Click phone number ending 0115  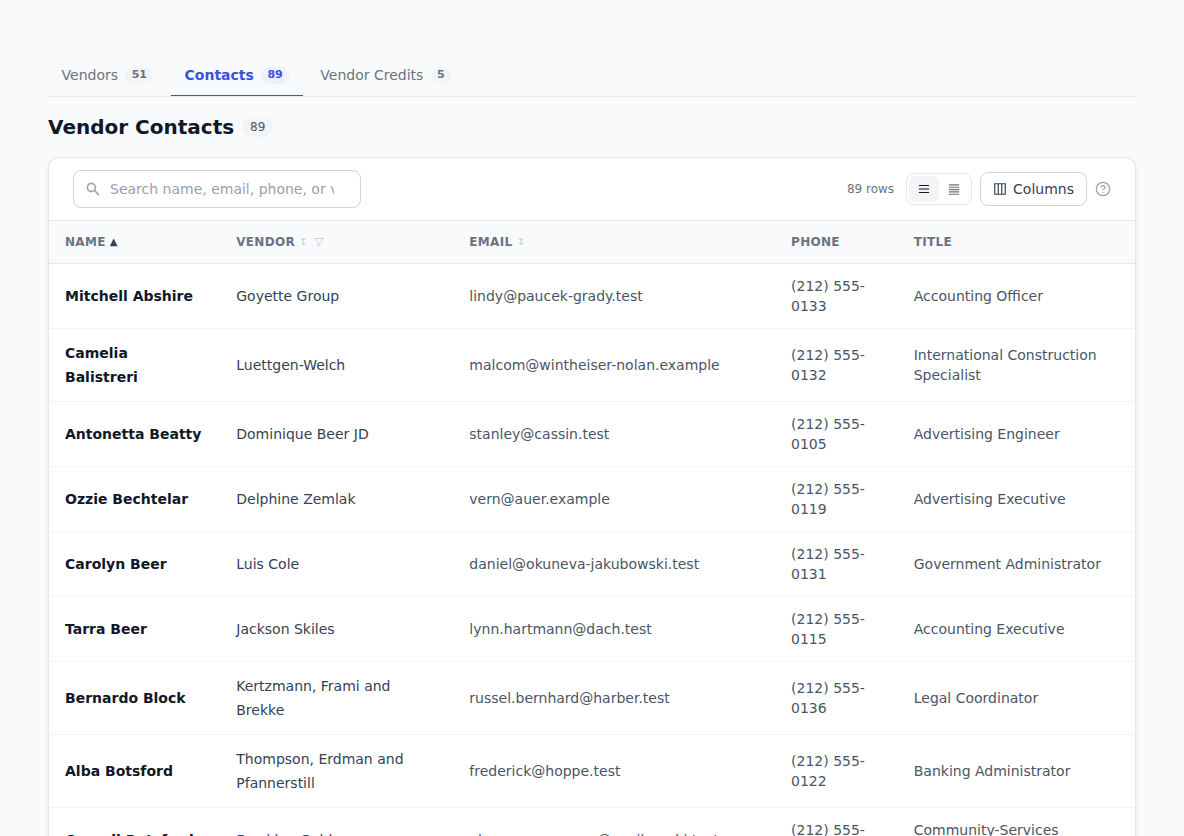click(828, 629)
